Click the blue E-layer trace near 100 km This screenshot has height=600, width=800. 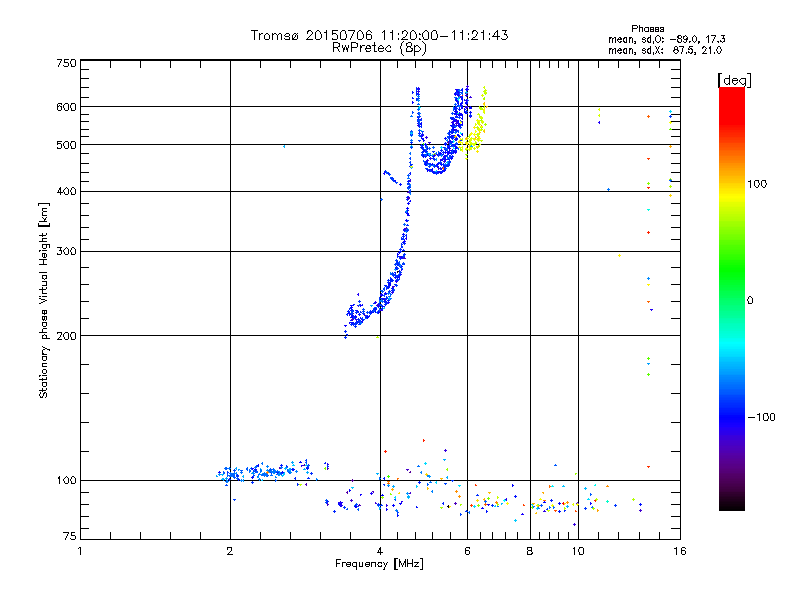[x=265, y=471]
